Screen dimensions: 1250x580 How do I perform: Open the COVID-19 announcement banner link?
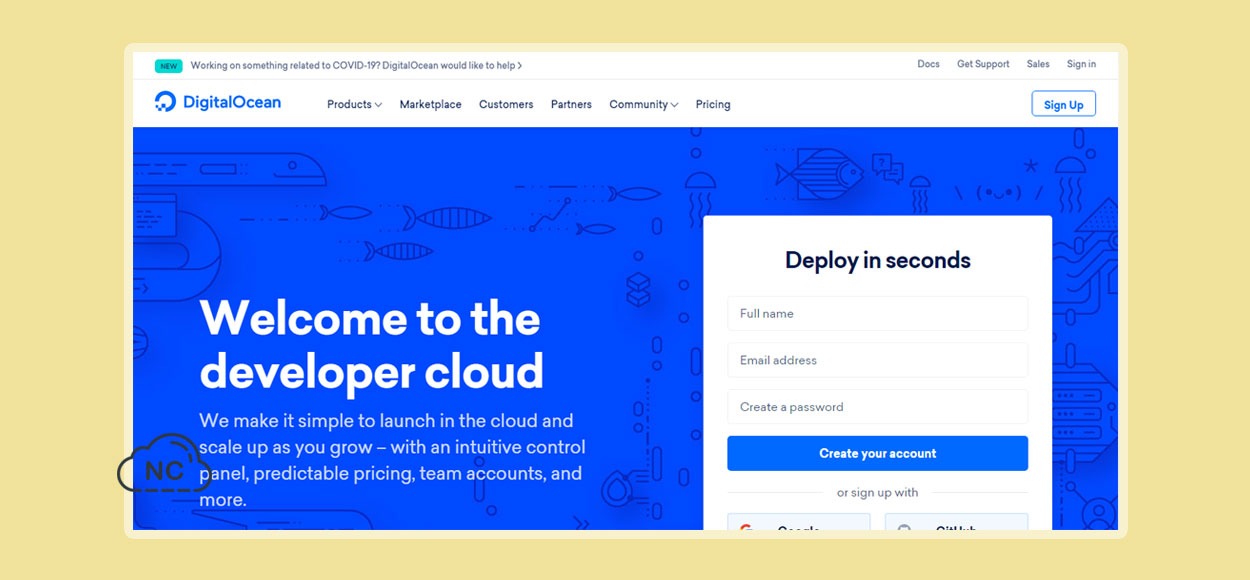[356, 66]
